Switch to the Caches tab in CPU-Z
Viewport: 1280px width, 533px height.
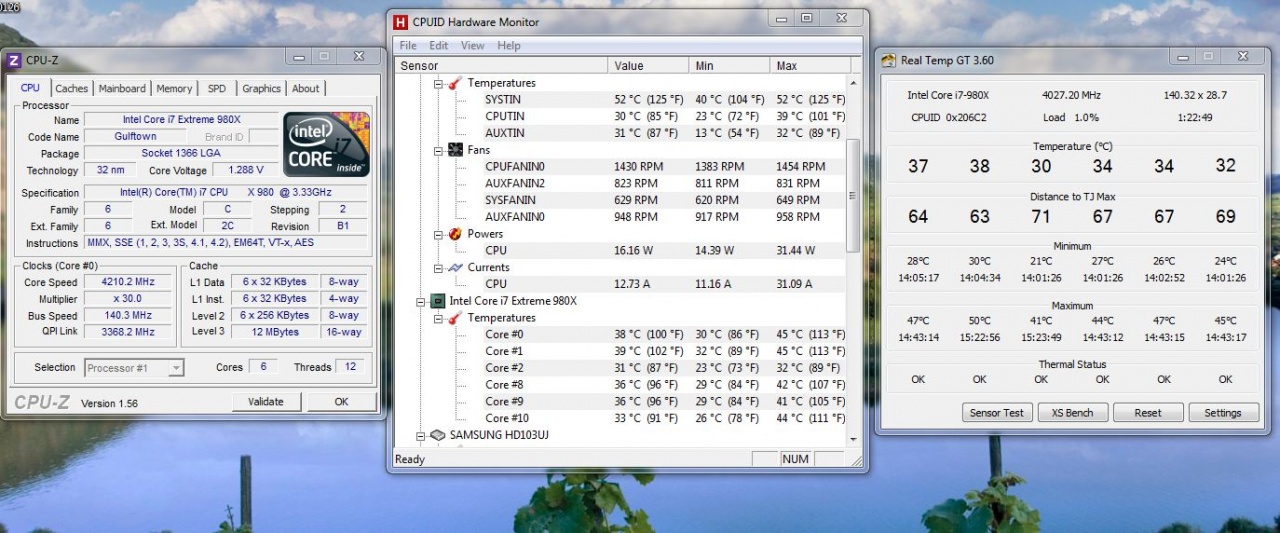pos(72,89)
